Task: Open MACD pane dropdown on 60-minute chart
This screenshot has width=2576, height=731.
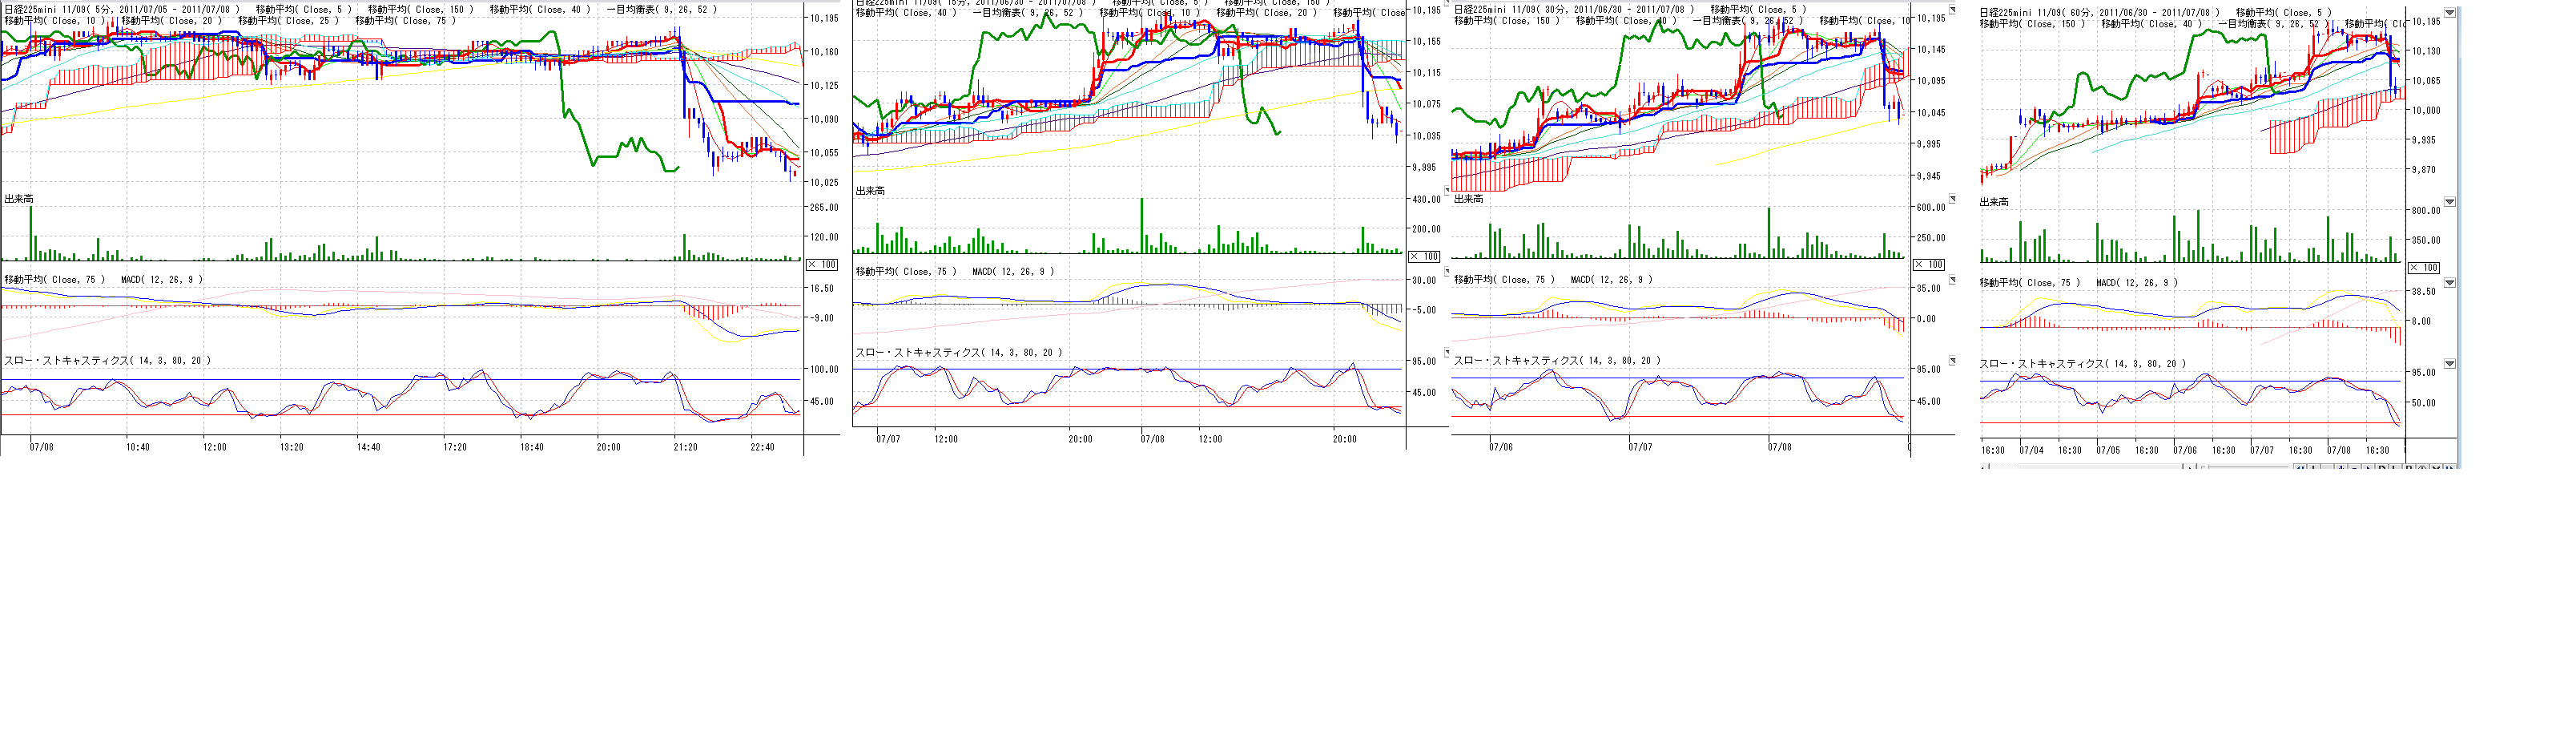Action: click(2449, 283)
